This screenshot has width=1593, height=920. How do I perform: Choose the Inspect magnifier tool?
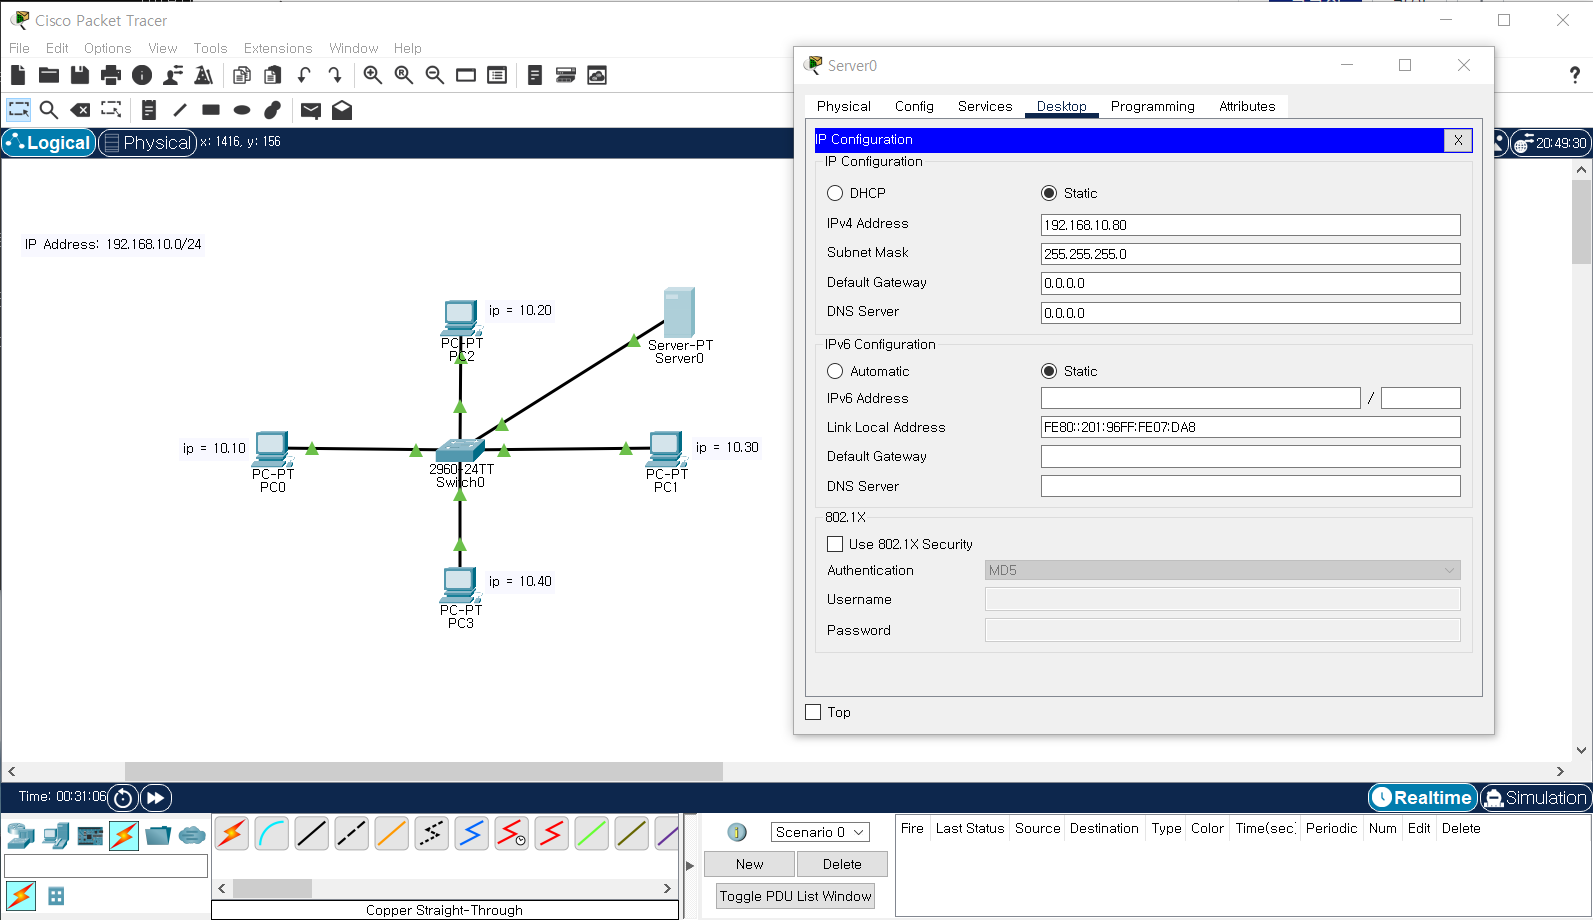click(49, 110)
